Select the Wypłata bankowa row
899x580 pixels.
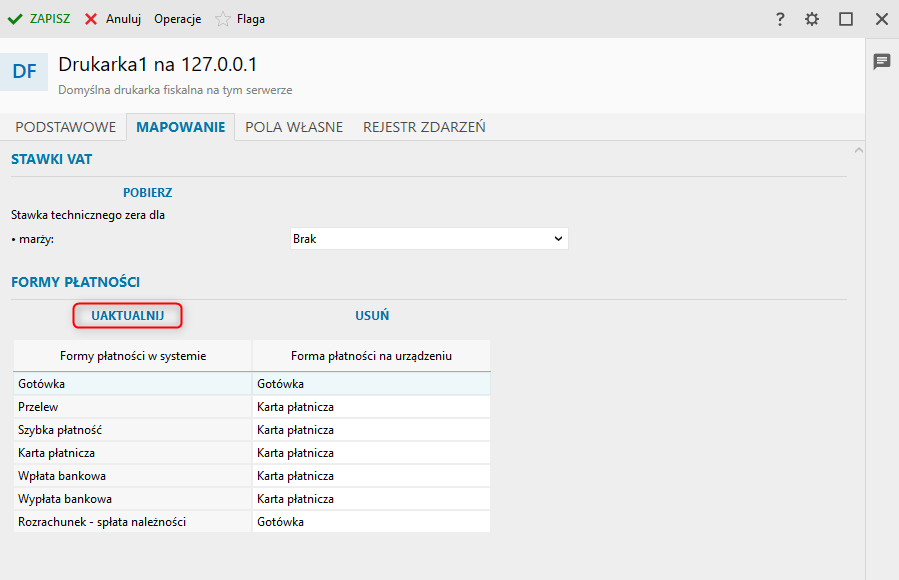point(133,499)
